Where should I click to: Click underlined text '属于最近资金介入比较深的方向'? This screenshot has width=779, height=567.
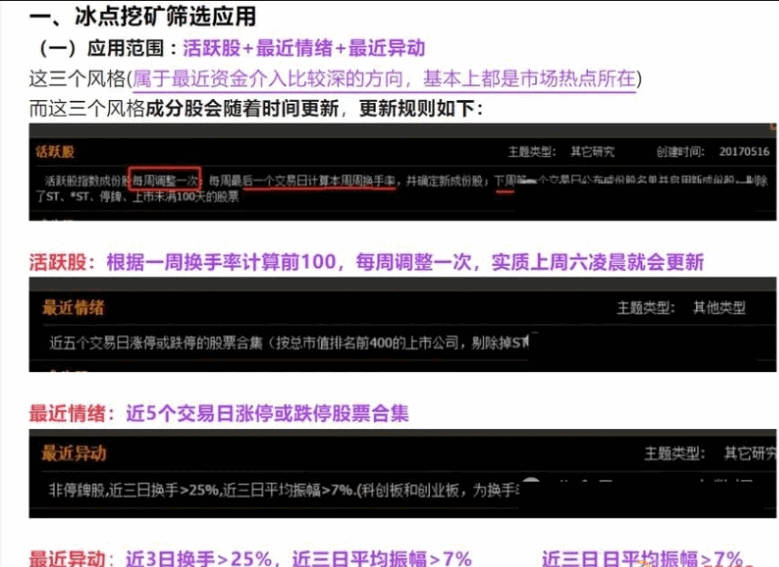[267, 79]
